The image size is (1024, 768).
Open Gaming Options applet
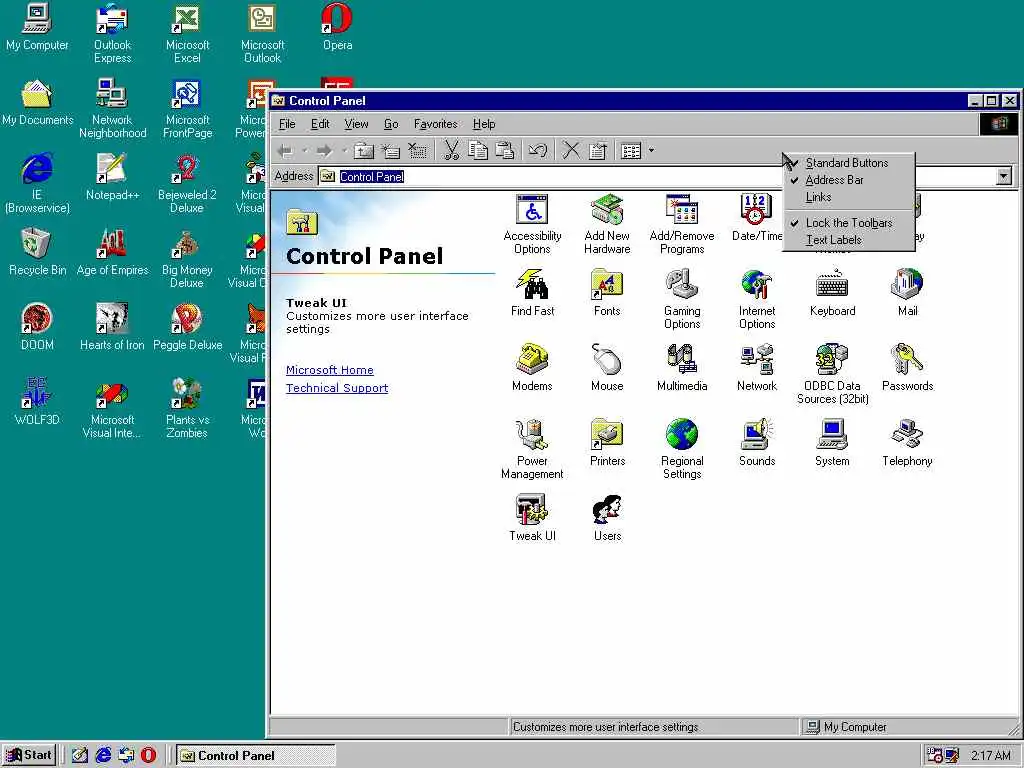coord(682,299)
